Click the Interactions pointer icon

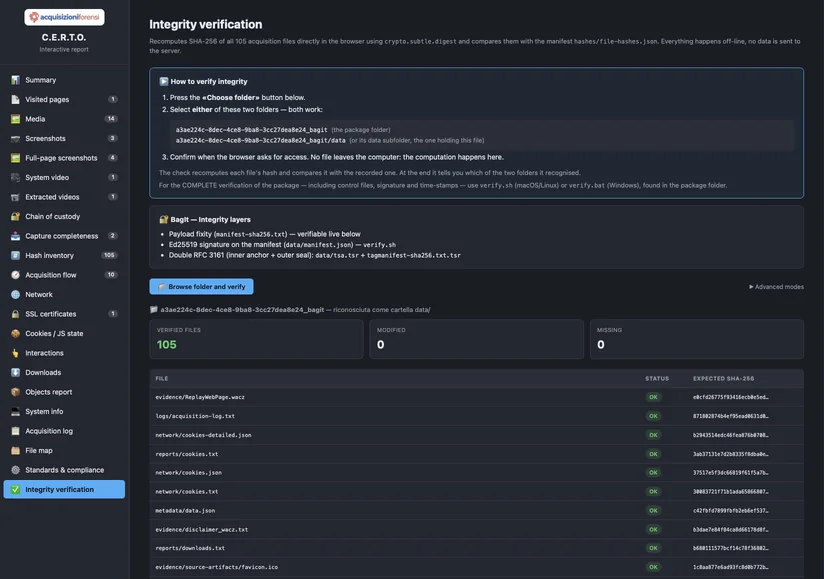15,353
